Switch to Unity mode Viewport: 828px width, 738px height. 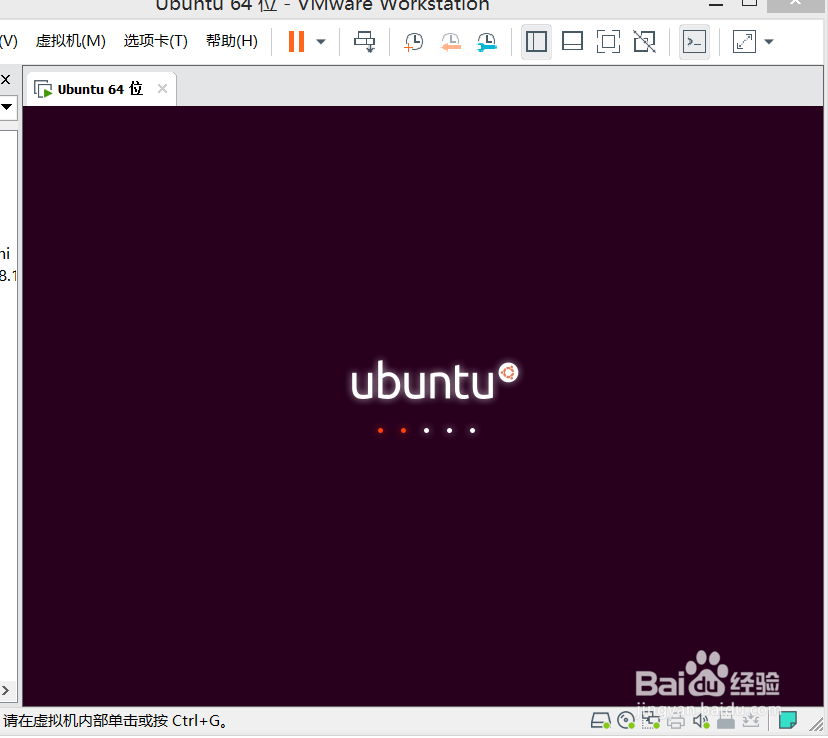pyautogui.click(x=645, y=42)
